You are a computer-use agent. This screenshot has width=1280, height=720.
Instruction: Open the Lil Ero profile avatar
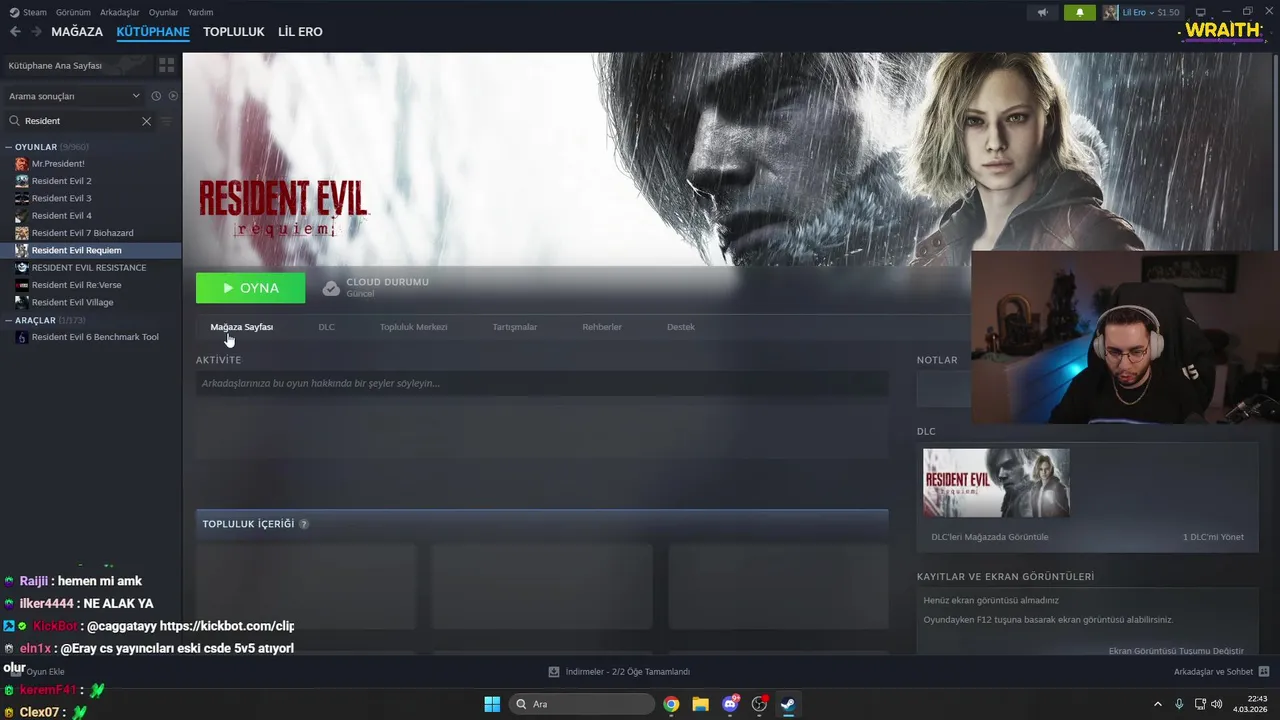tap(1110, 12)
